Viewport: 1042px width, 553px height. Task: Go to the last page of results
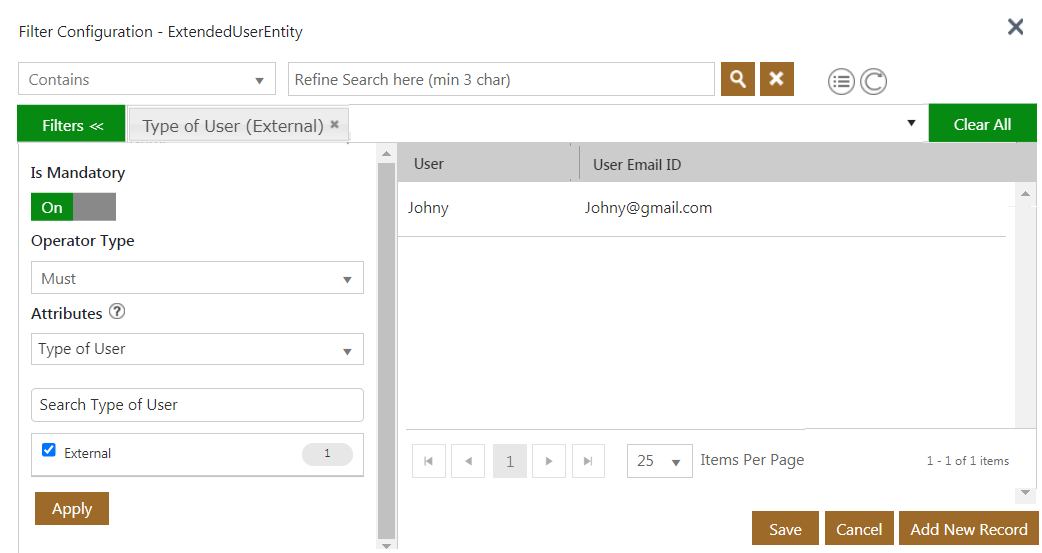point(588,461)
